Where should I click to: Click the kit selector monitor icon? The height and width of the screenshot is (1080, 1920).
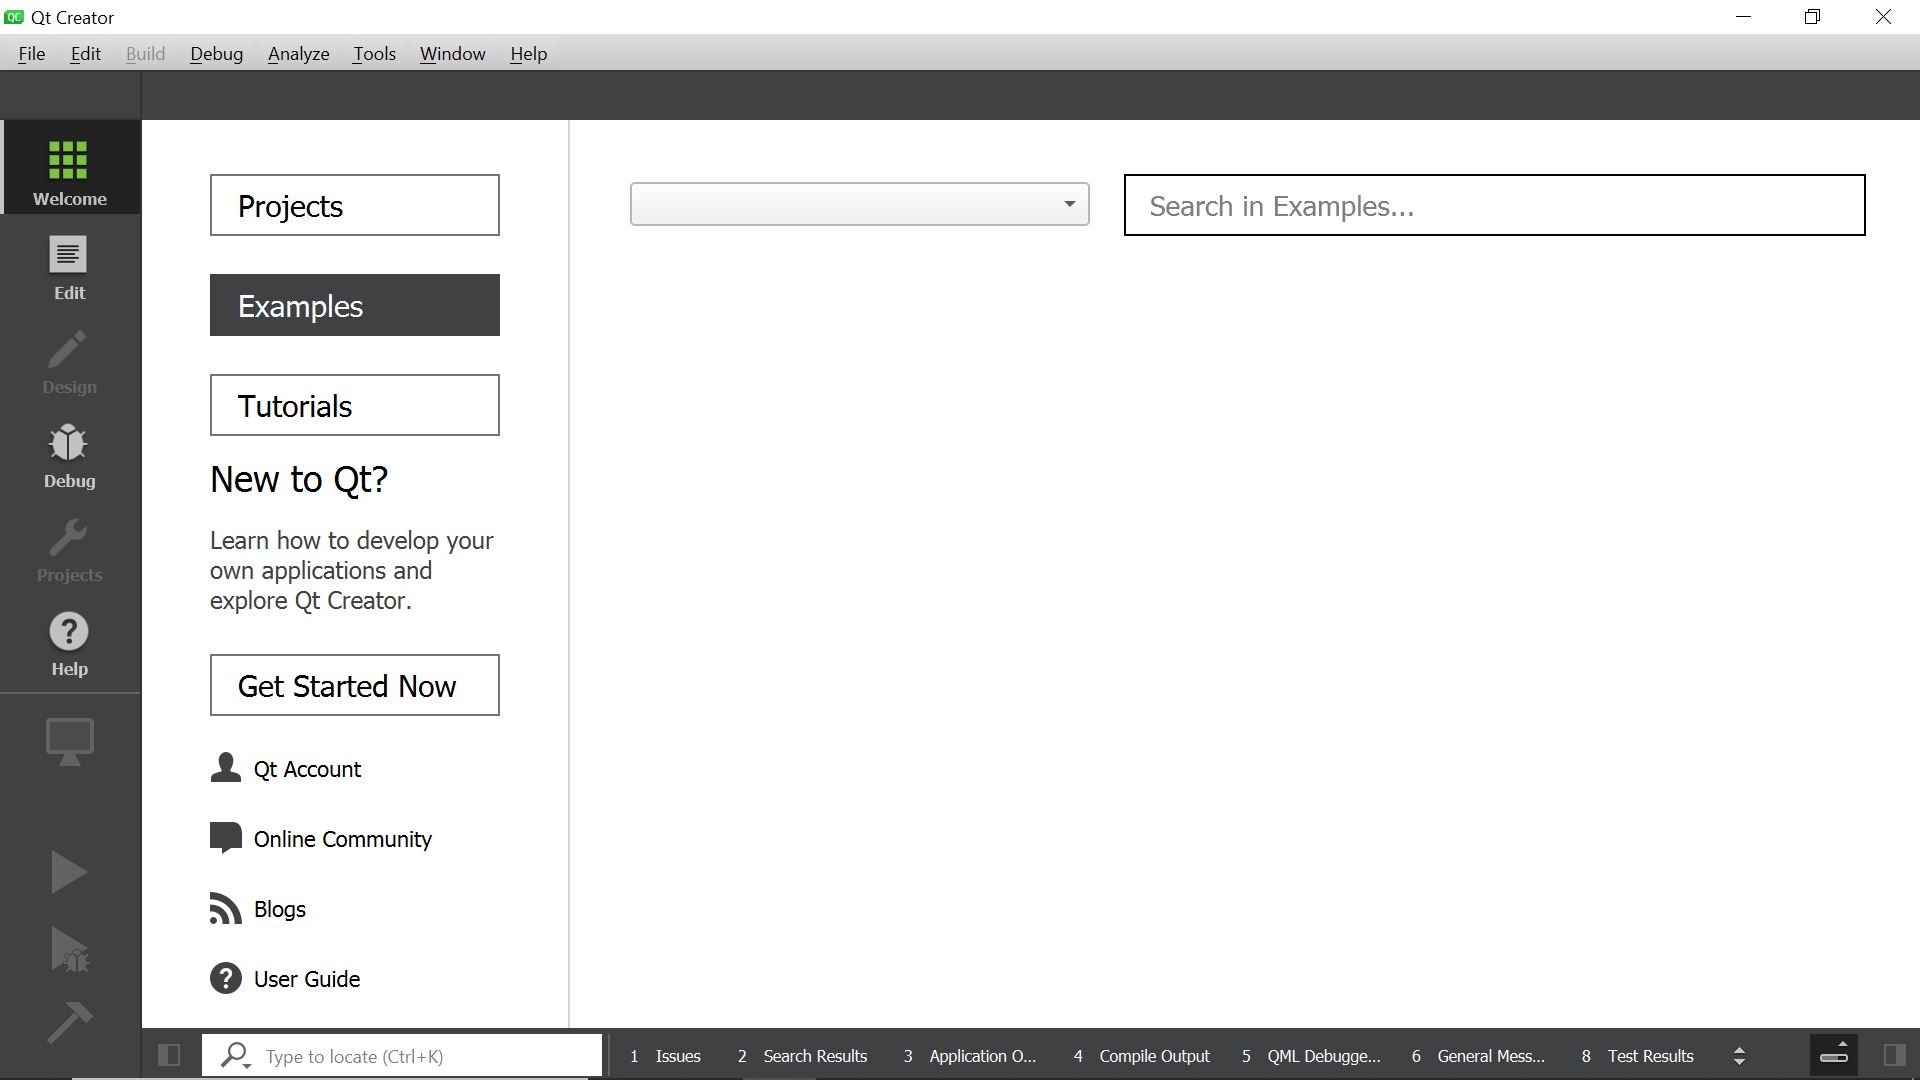[70, 742]
